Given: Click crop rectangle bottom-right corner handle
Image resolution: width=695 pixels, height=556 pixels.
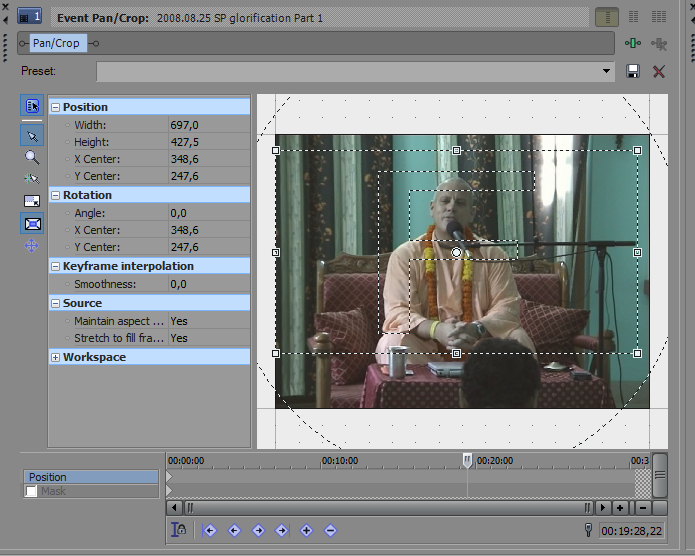Looking at the screenshot, I should 637,353.
